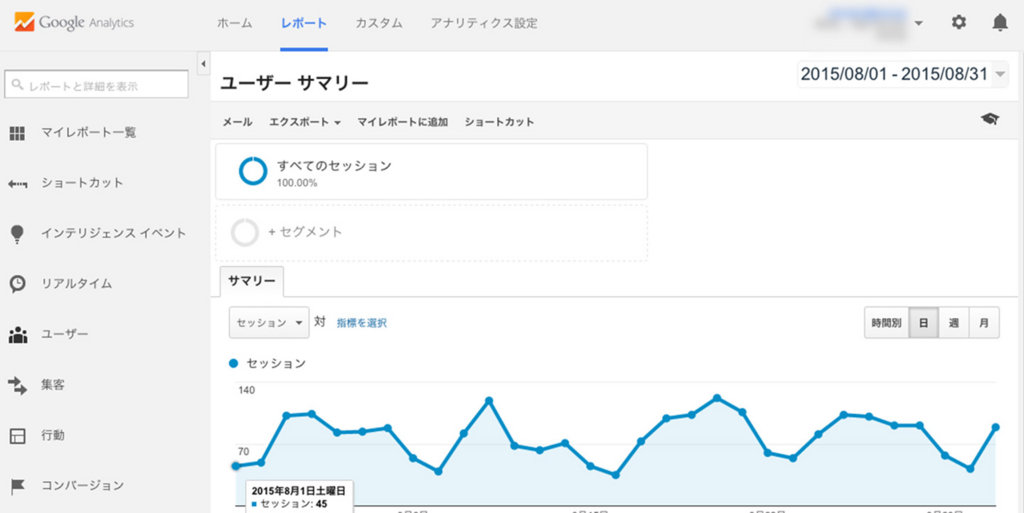1024x513 pixels.
Task: Click the ショートカット sidebar arrow icon
Action: coord(18,183)
